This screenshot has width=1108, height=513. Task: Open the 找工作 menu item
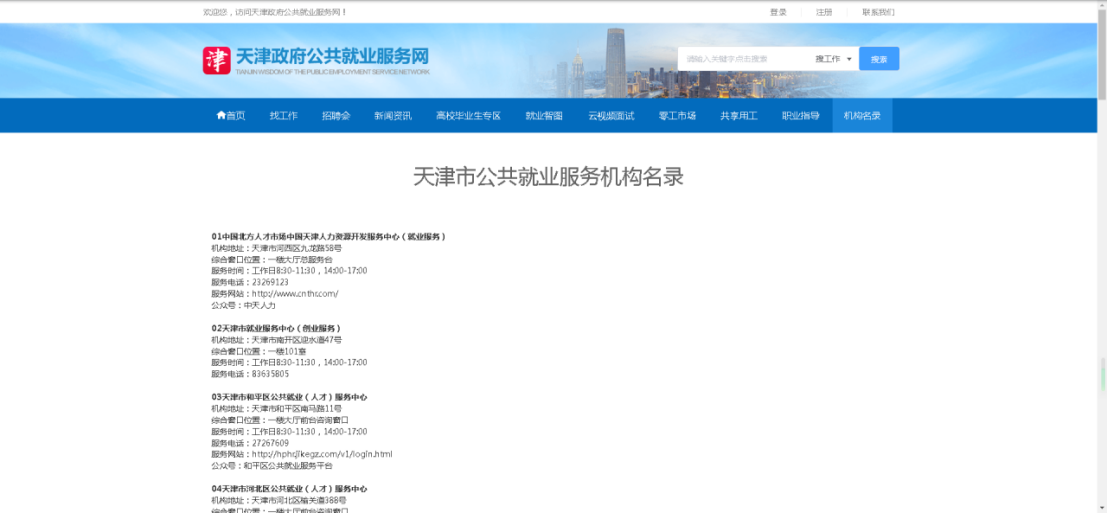point(283,116)
